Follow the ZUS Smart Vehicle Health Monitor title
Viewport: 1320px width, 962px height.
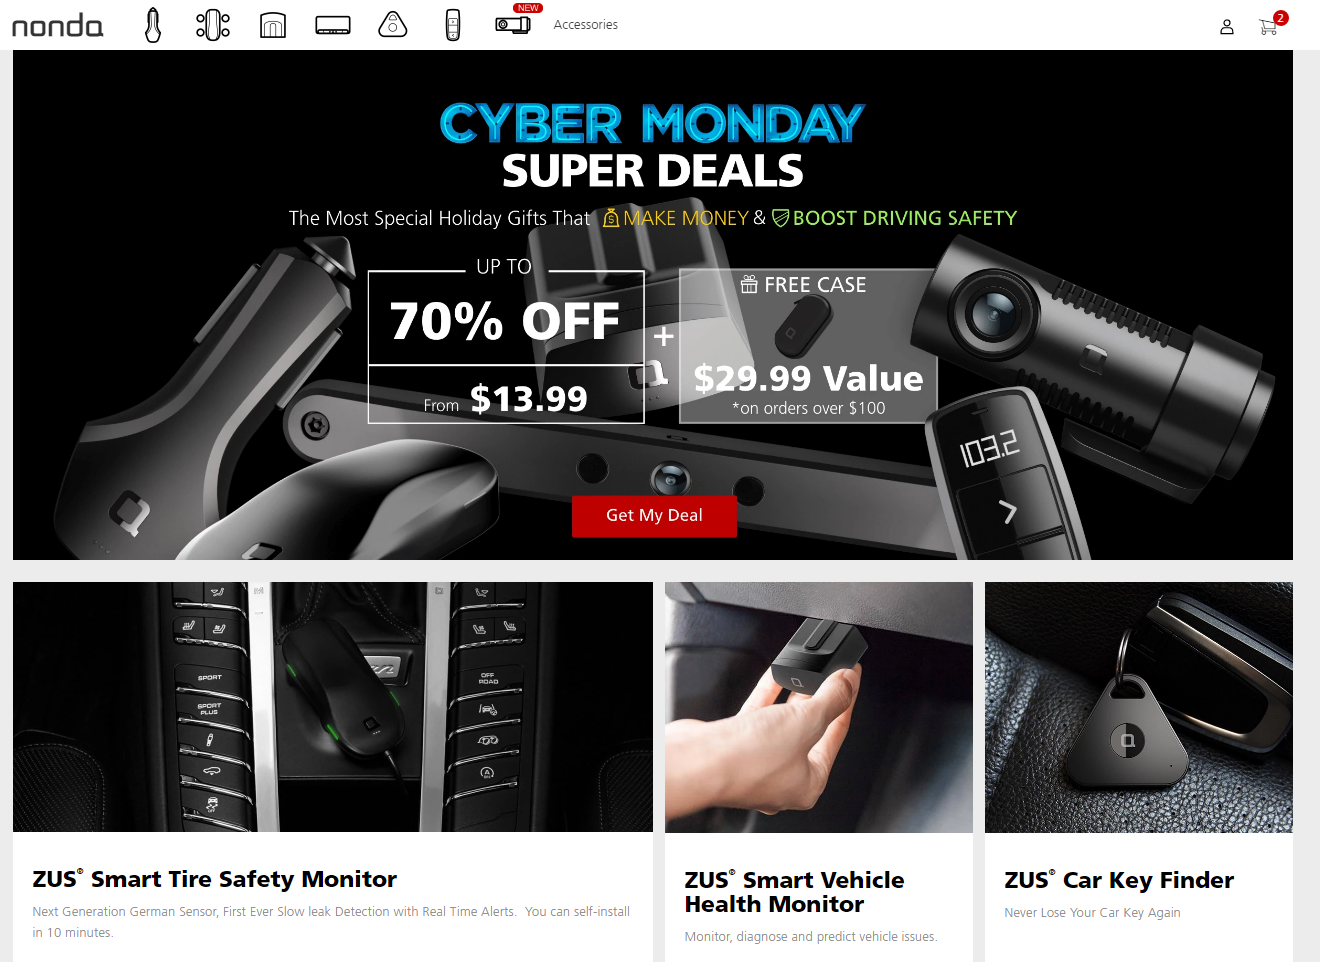tap(794, 892)
